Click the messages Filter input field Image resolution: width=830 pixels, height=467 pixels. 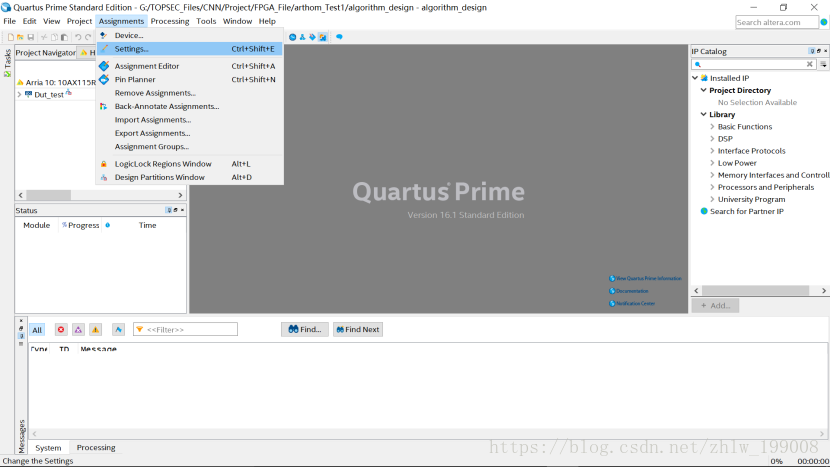click(x=185, y=329)
